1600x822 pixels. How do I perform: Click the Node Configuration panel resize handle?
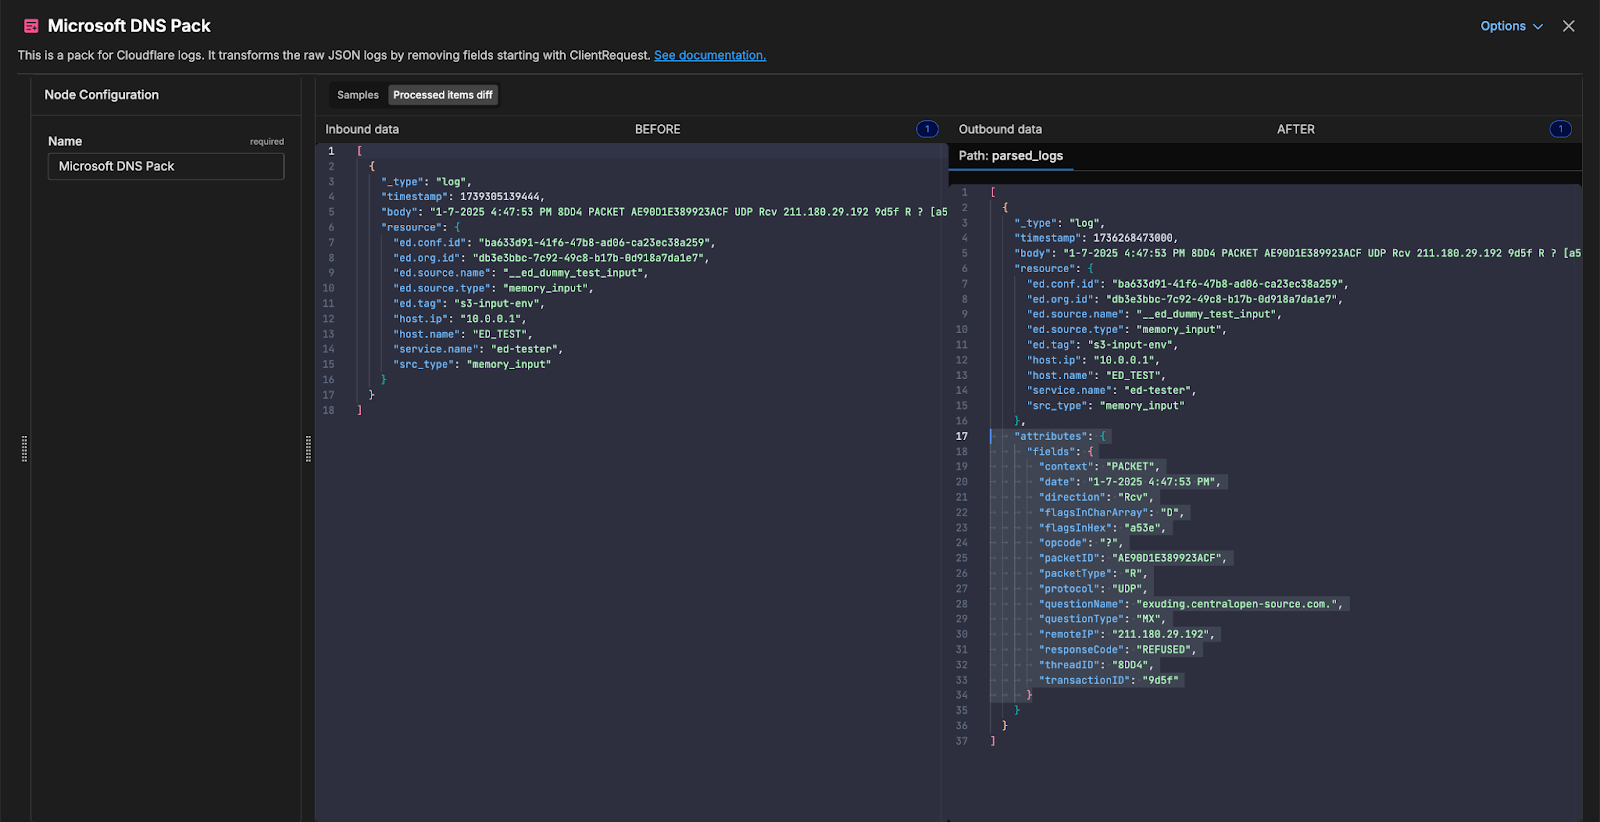pos(308,449)
